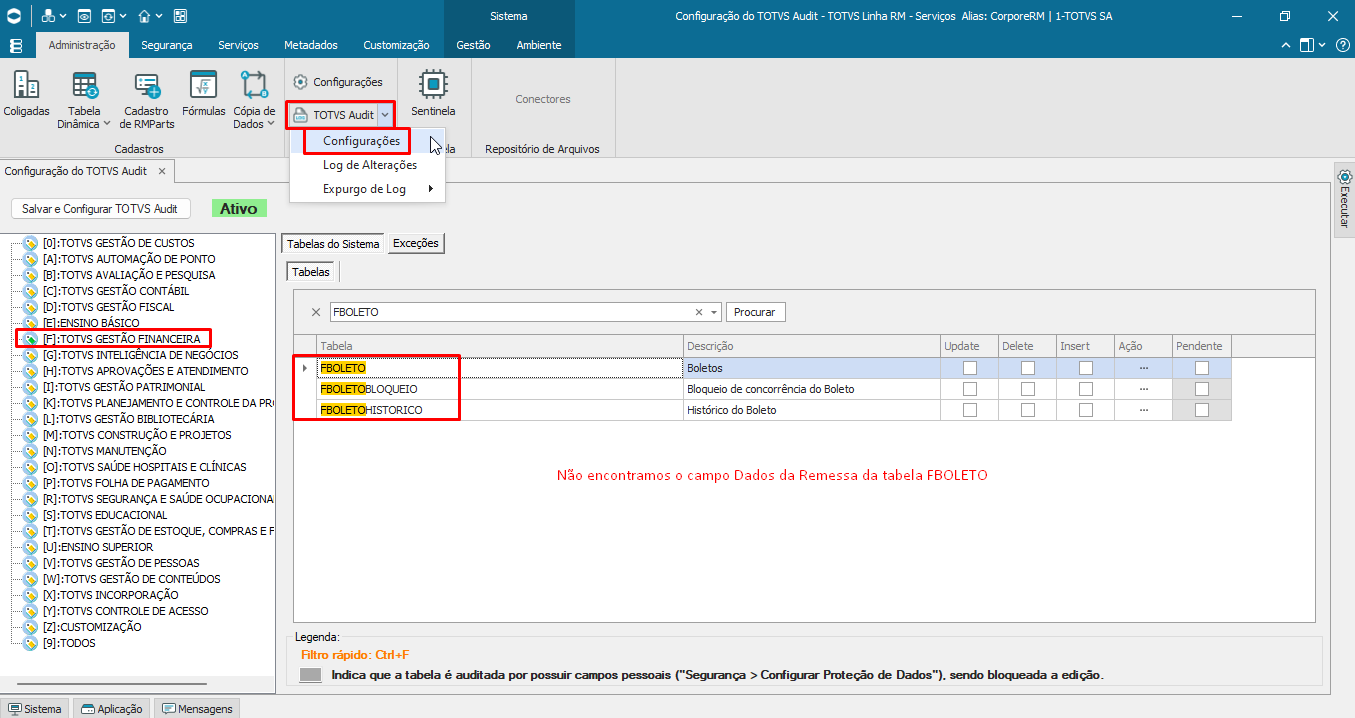
Task: Click the TOTVS GESTÃO FINANCEIRA node icon
Action: [x=30, y=339]
